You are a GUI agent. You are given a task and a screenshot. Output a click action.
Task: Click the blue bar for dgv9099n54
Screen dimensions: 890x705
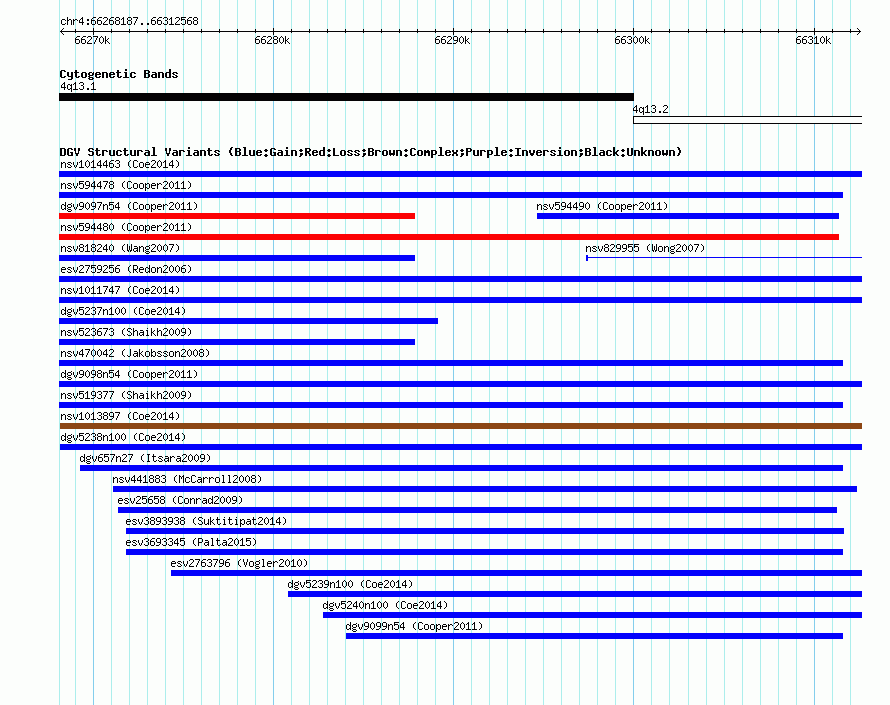[594, 636]
